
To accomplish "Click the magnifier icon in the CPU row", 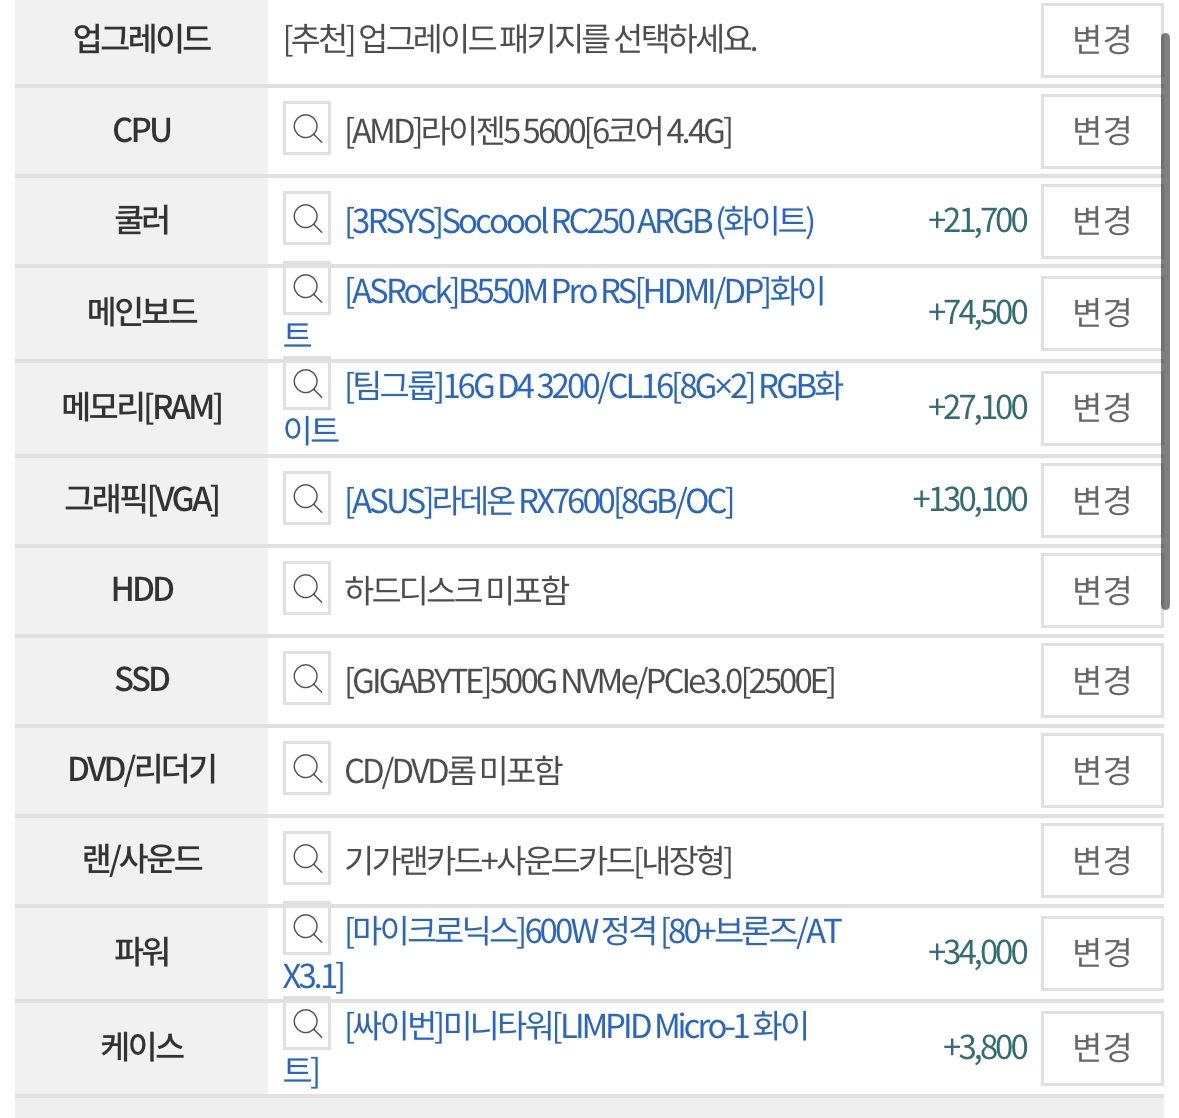I will pos(307,129).
